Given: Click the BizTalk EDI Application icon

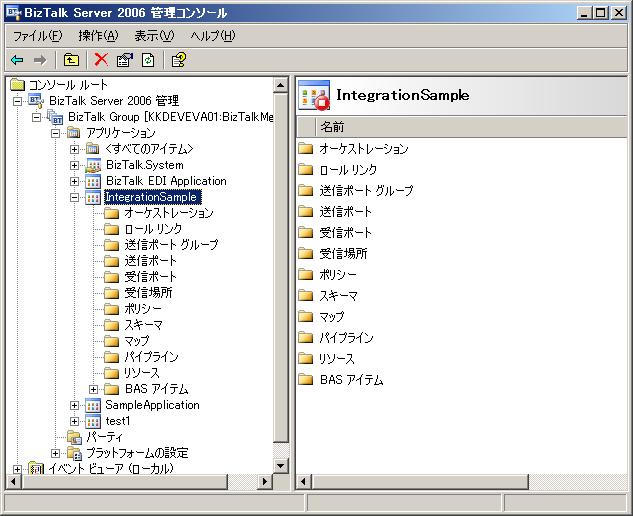Looking at the screenshot, I should tap(93, 181).
